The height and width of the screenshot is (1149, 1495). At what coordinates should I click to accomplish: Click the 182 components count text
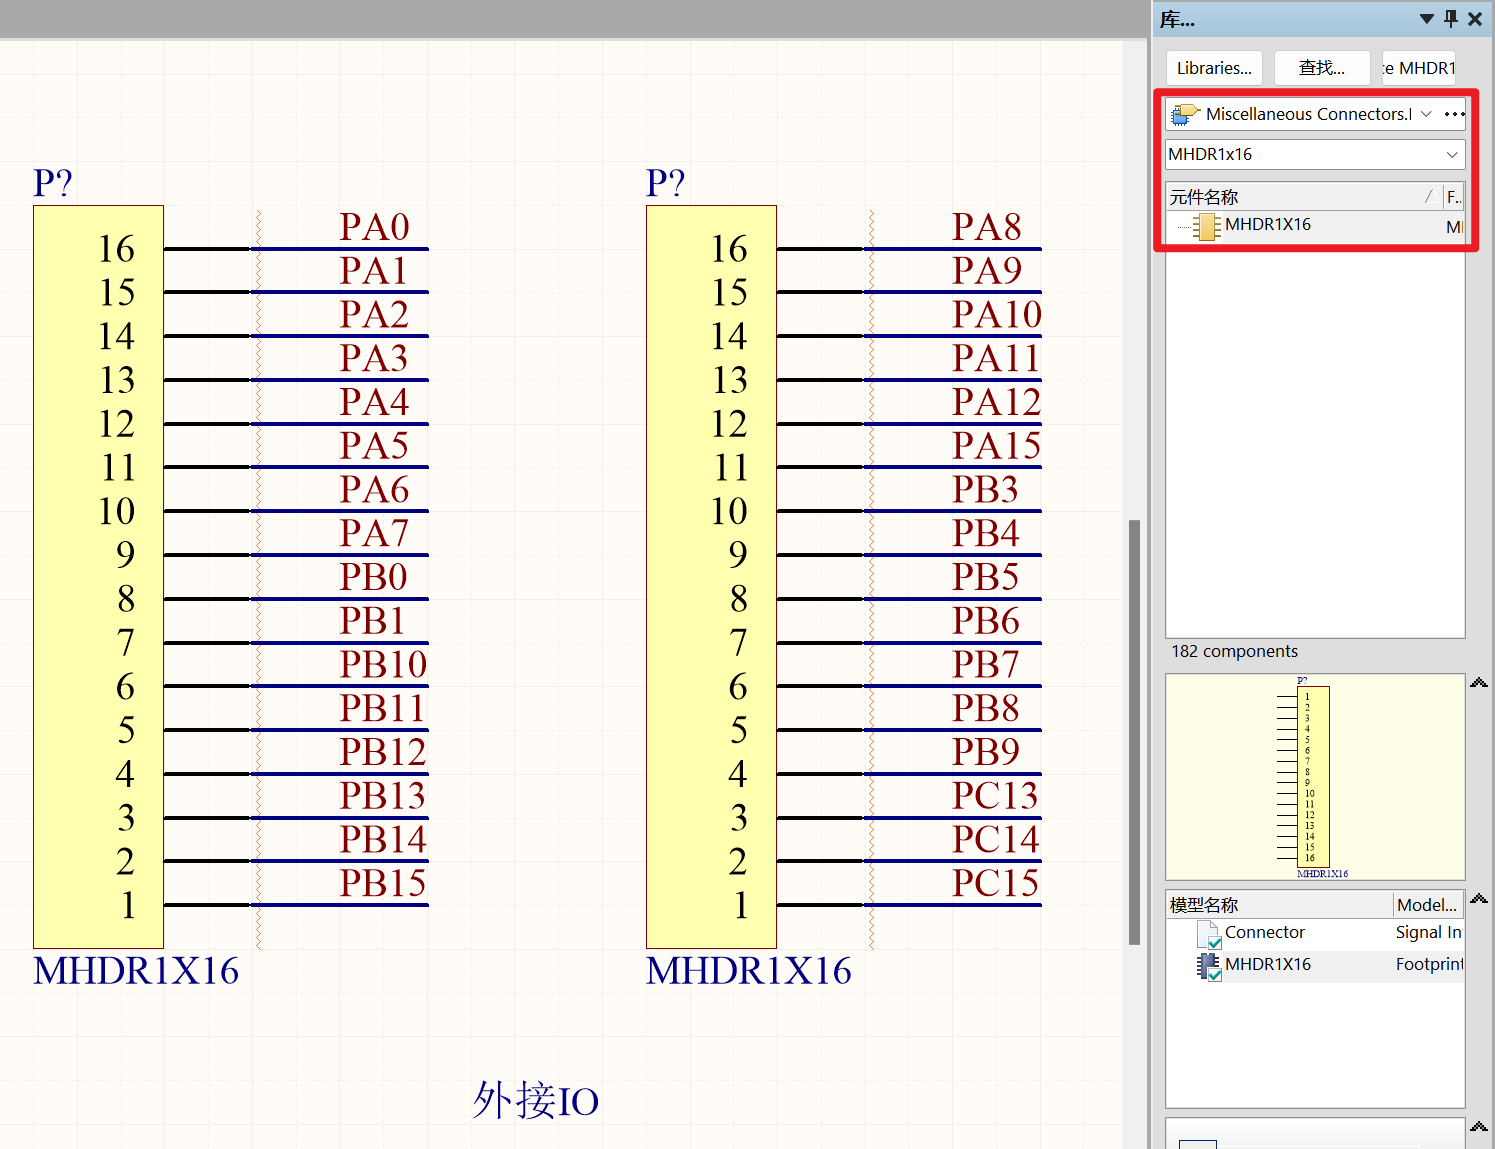coord(1234,651)
